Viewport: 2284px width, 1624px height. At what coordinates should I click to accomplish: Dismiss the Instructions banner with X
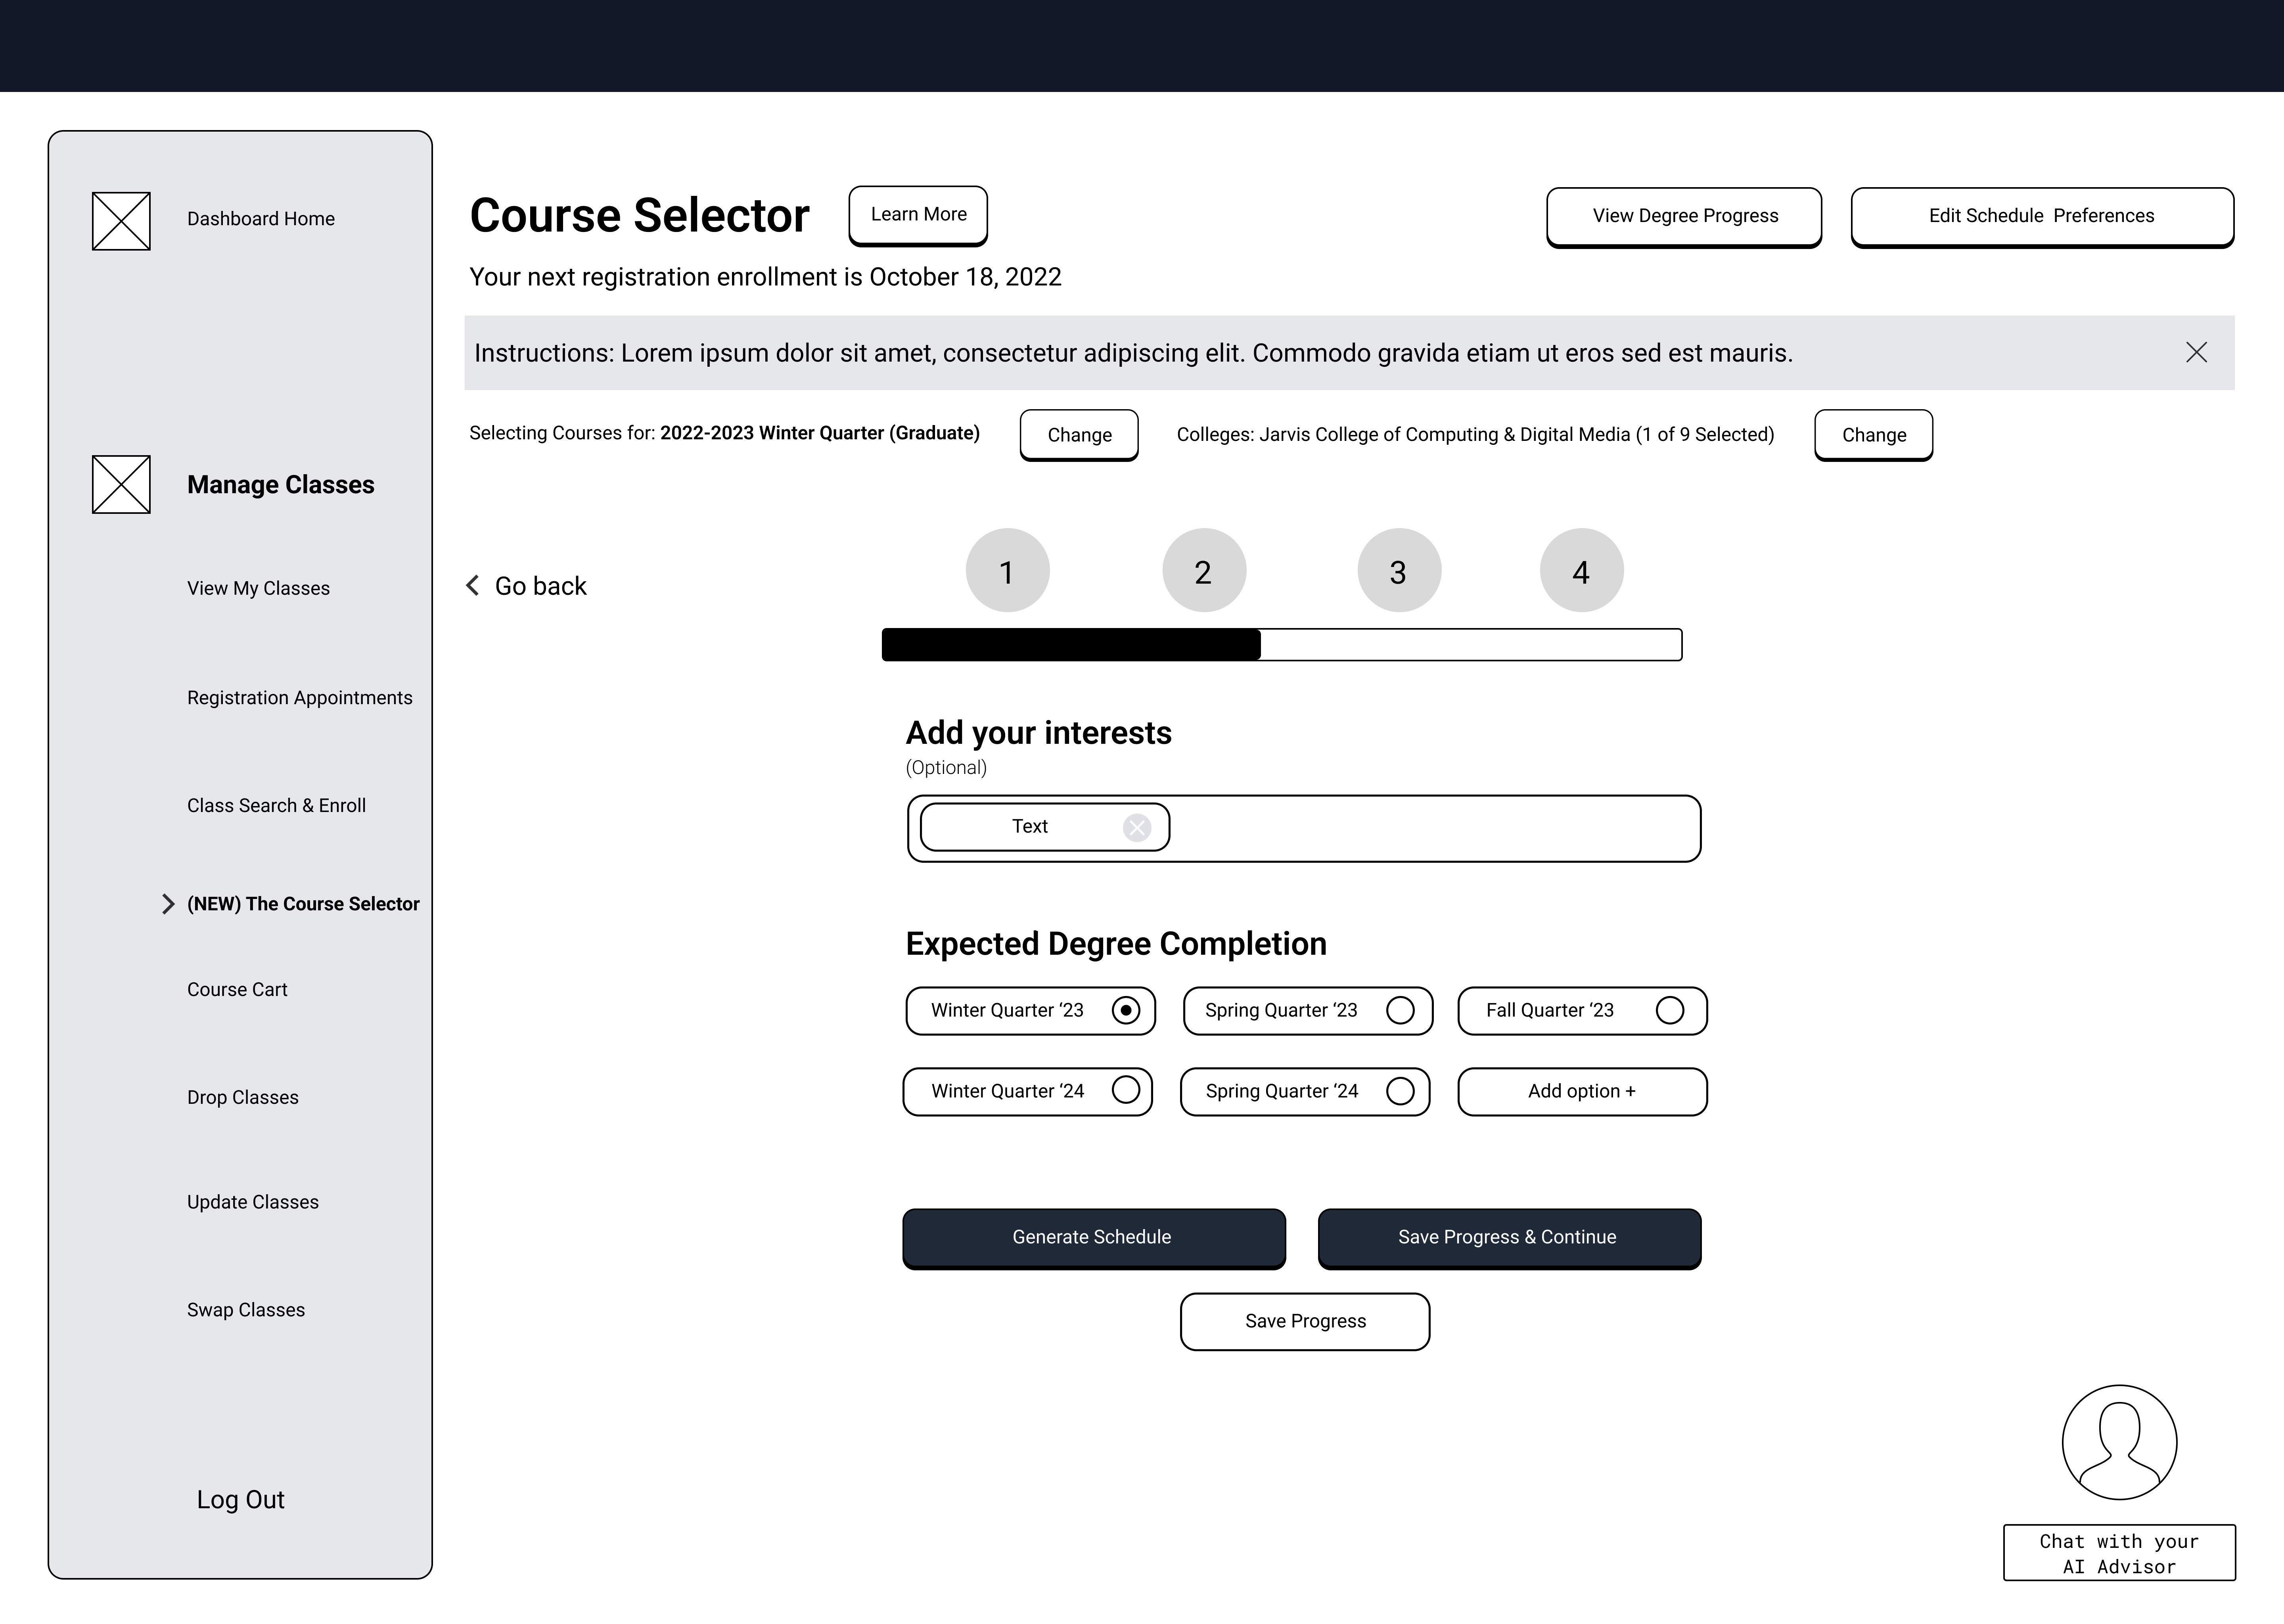(x=2196, y=352)
